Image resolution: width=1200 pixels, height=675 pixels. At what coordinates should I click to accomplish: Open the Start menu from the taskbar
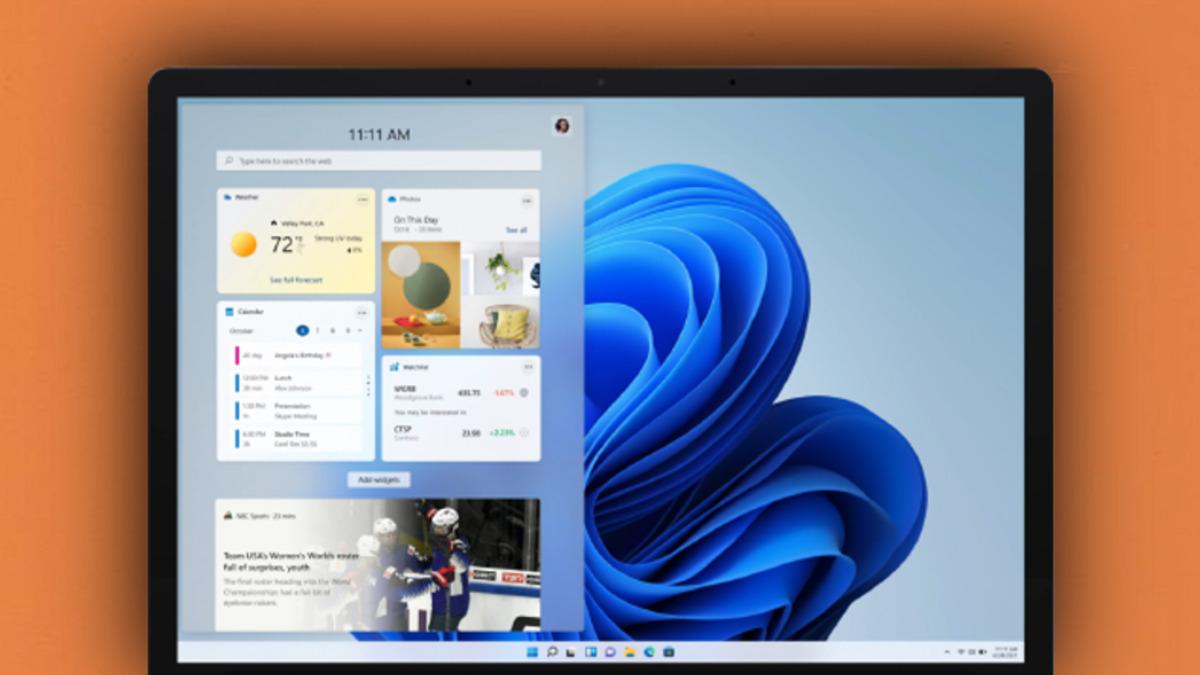pos(531,652)
